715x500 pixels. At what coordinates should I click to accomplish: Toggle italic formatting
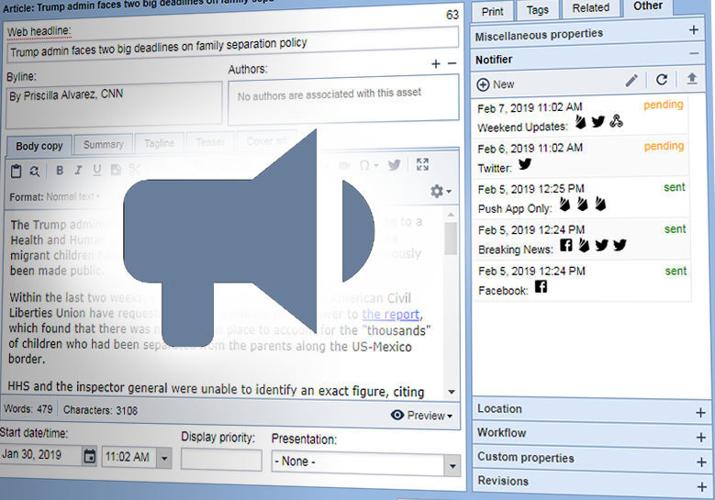pos(78,170)
